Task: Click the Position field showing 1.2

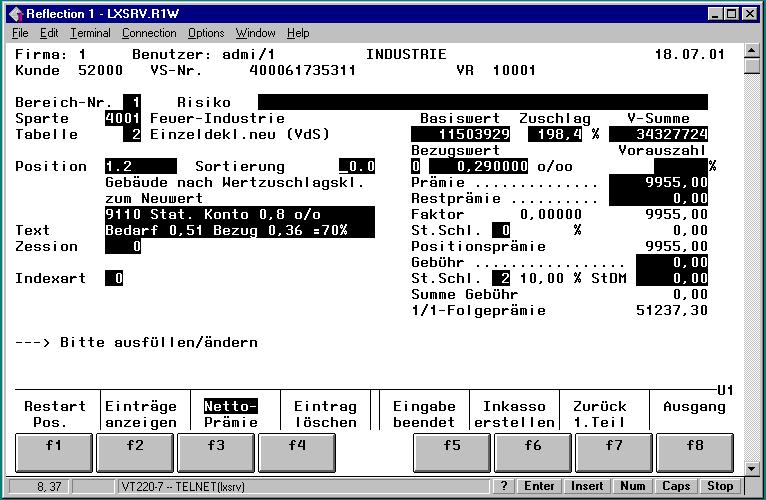Action: tap(141, 166)
